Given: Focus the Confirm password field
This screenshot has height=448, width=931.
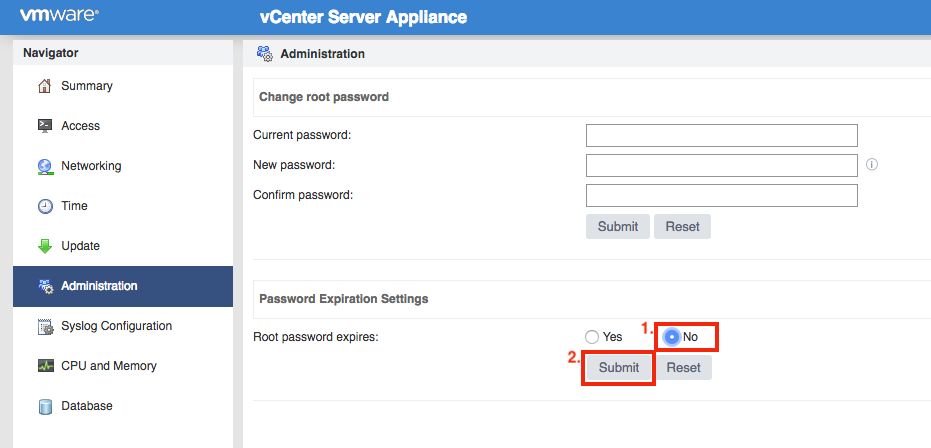Looking at the screenshot, I should 721,195.
